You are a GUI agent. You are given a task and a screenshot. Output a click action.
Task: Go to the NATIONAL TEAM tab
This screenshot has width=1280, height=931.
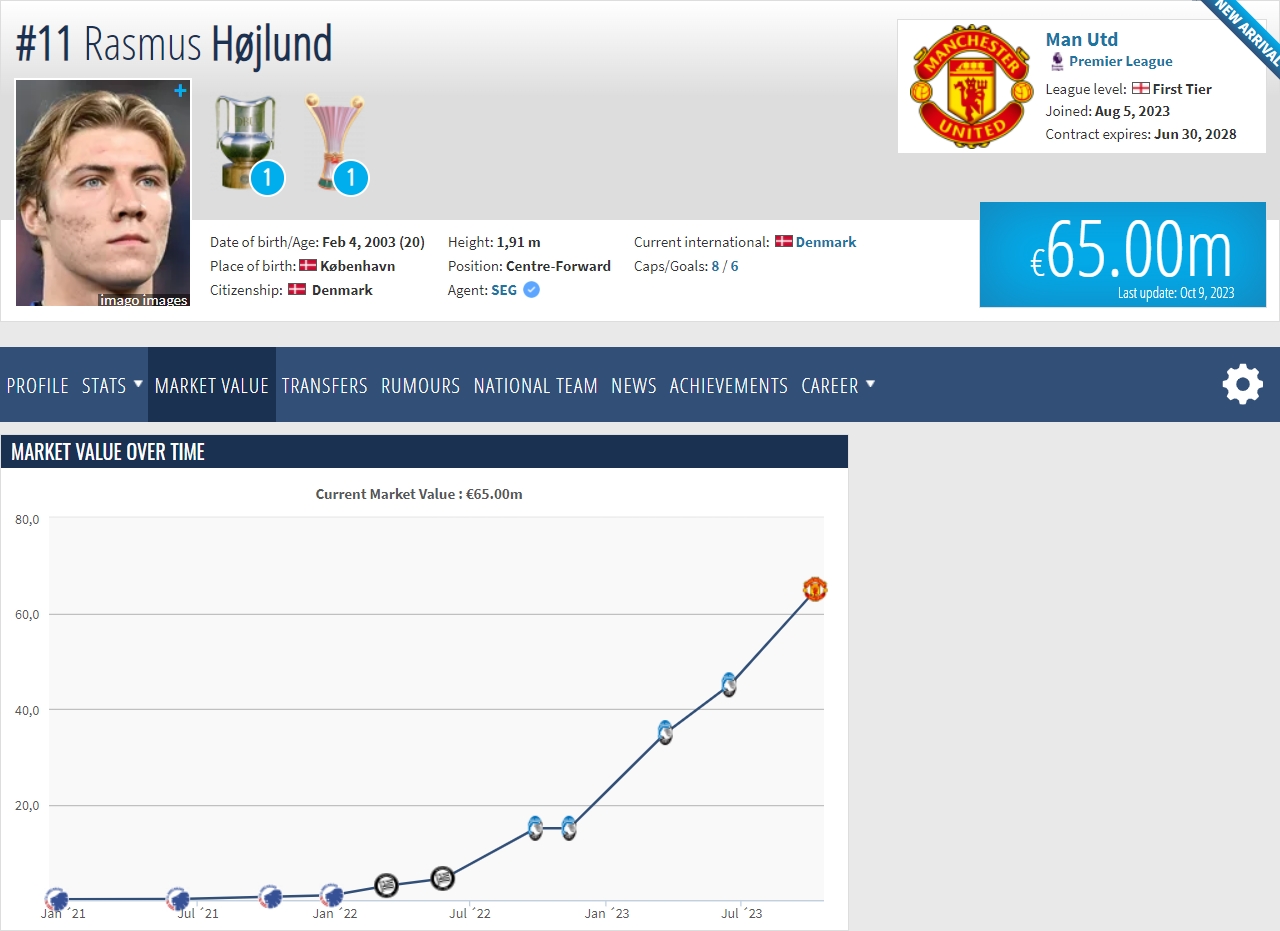coord(536,385)
